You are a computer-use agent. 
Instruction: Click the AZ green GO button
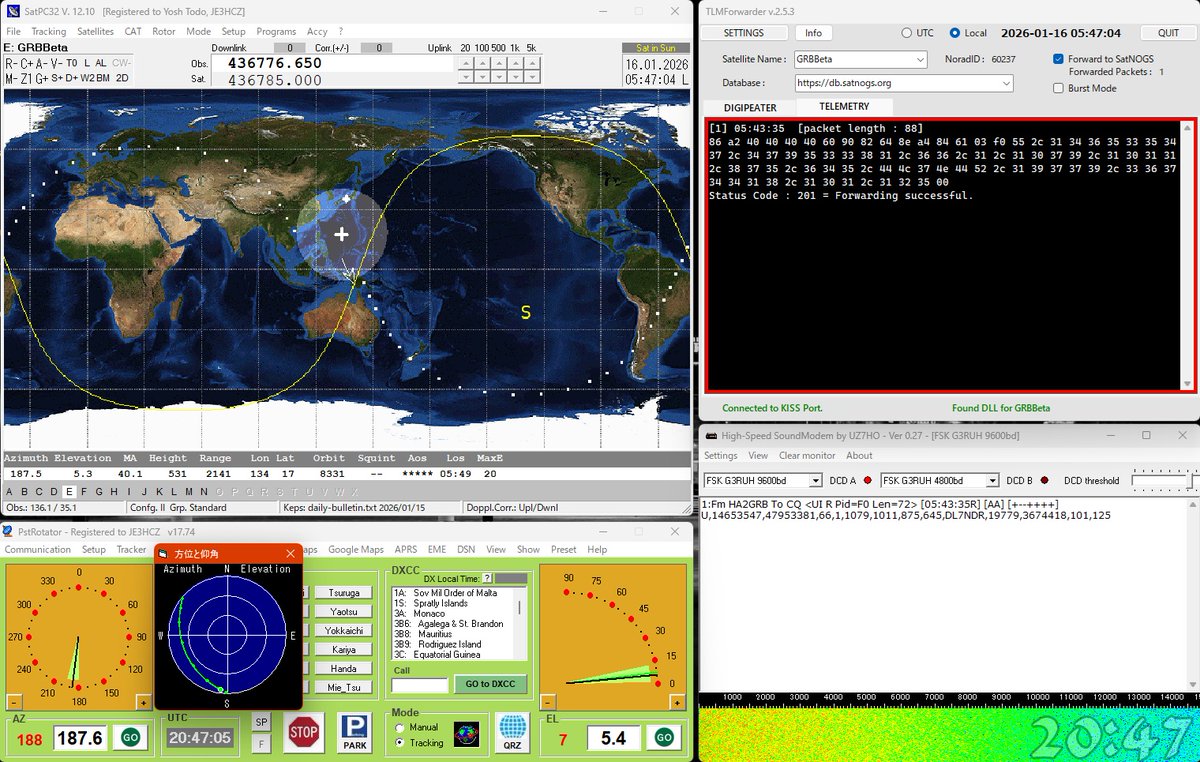tap(130, 738)
